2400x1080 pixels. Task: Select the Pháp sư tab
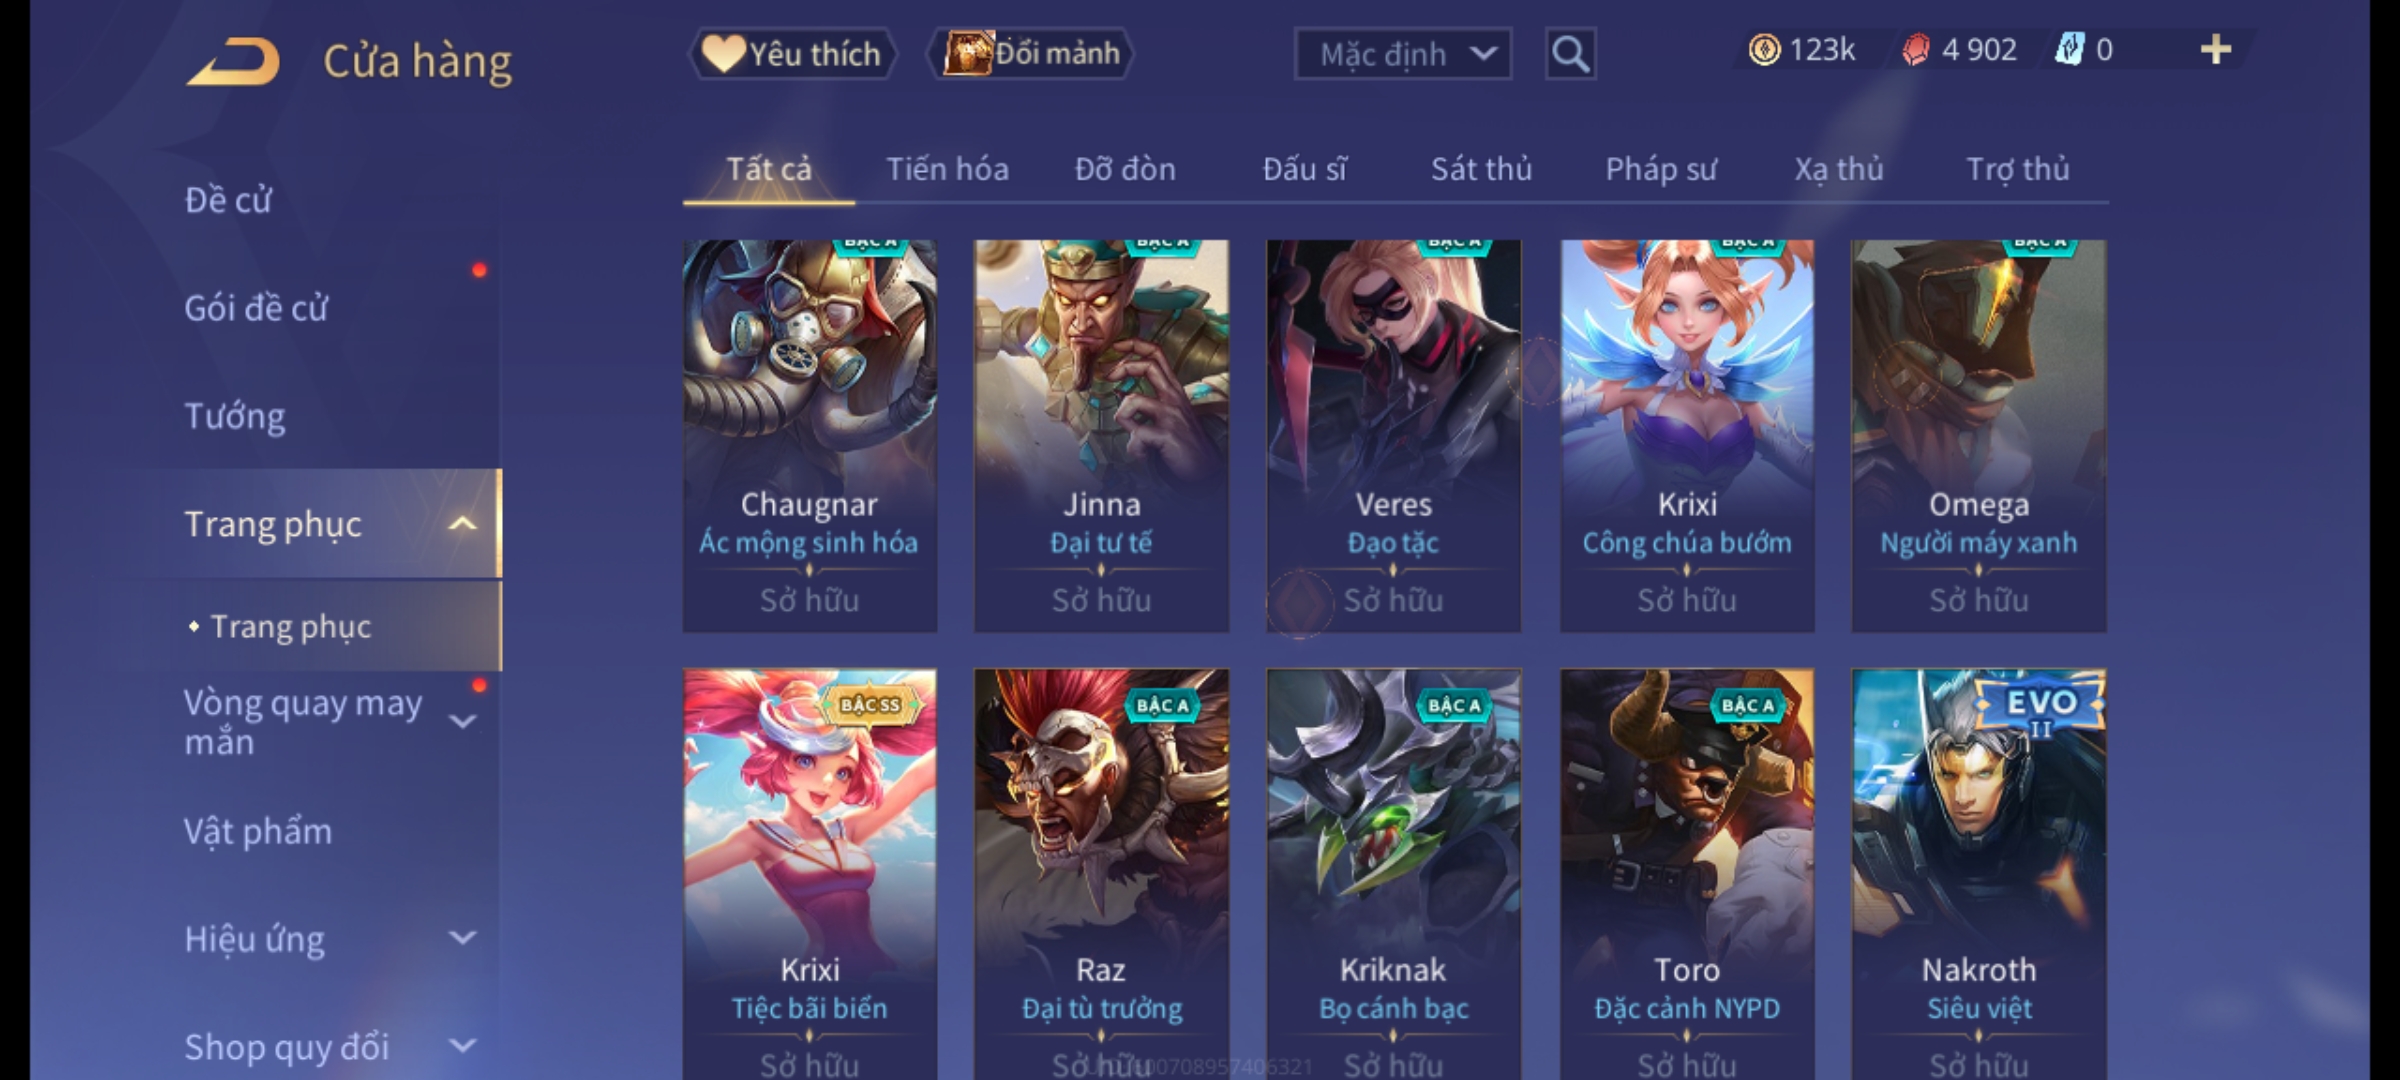point(1661,169)
